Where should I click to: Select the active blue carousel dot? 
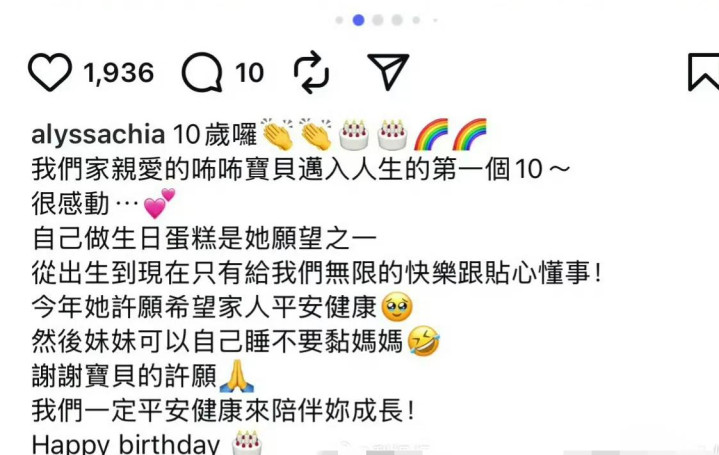[359, 20]
